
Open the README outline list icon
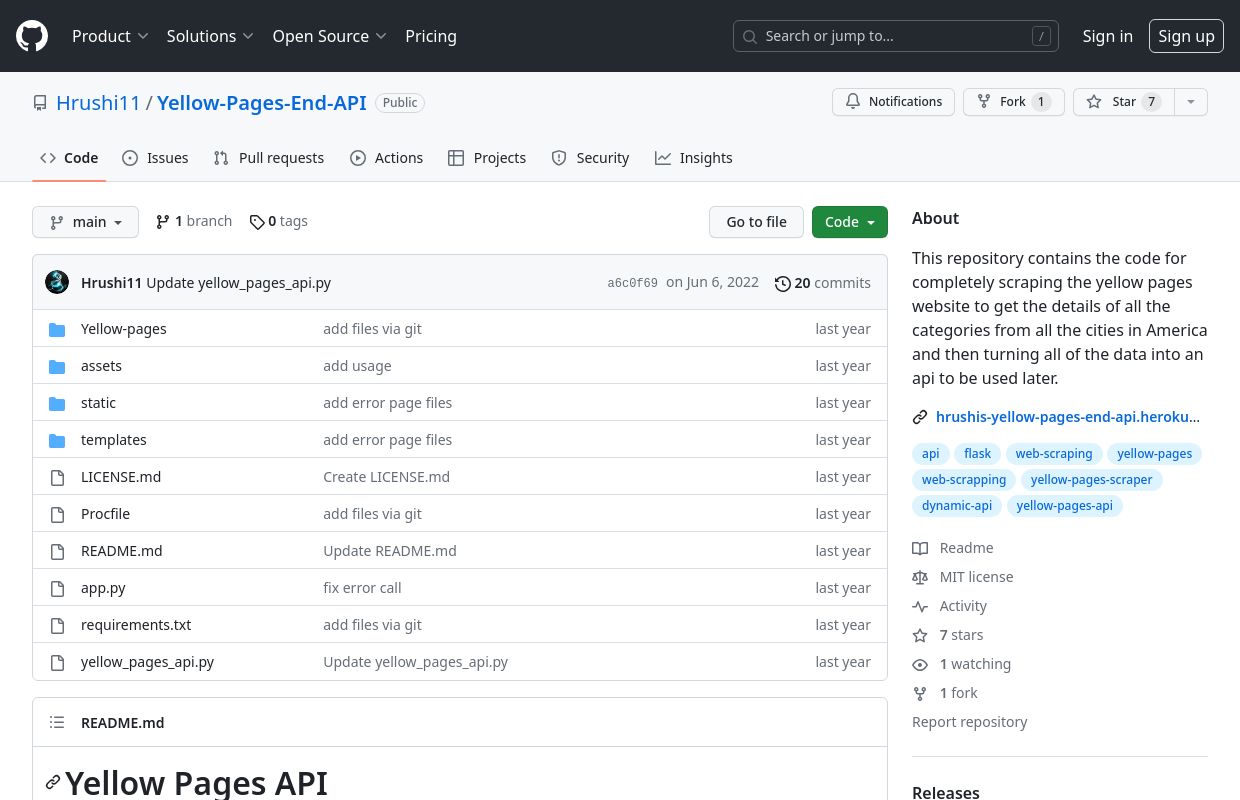point(57,722)
